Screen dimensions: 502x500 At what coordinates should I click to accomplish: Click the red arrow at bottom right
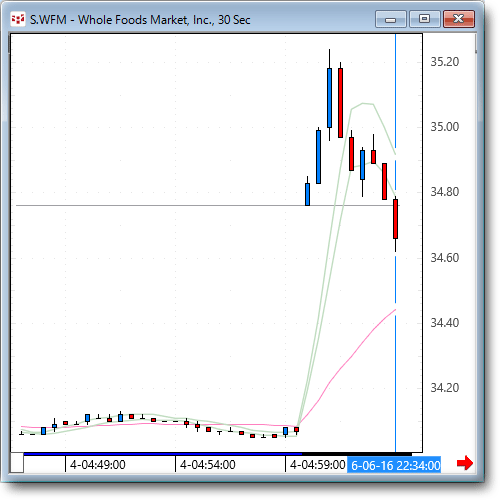pyautogui.click(x=465, y=463)
